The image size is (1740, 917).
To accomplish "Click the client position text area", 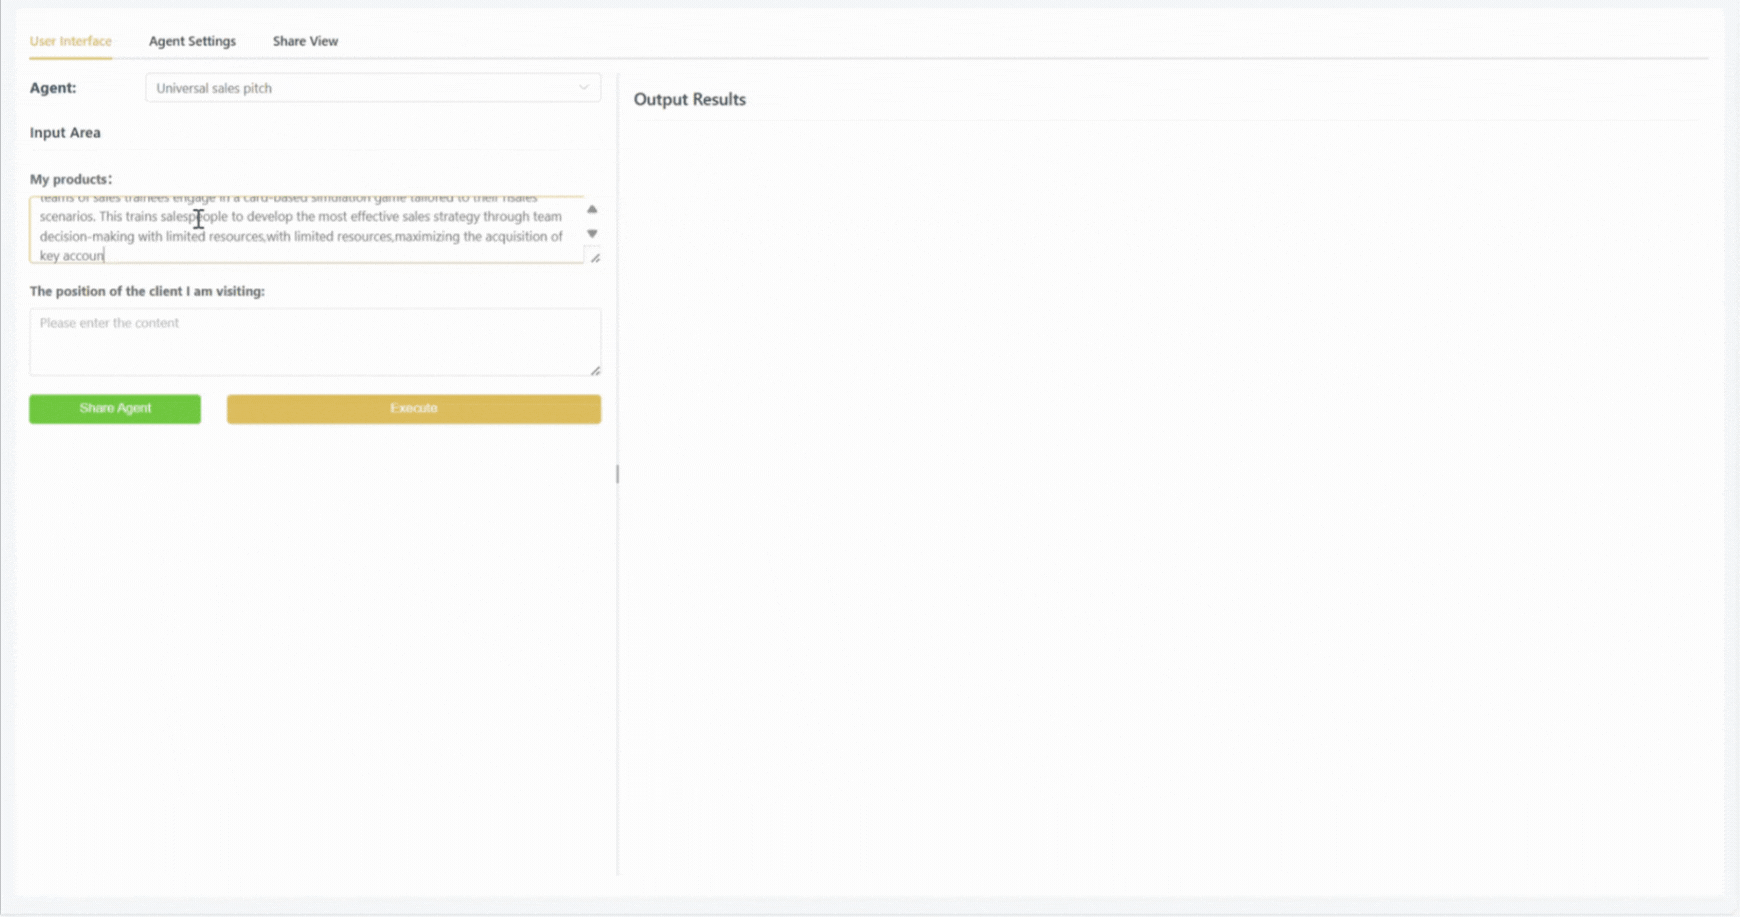I will pyautogui.click(x=315, y=342).
